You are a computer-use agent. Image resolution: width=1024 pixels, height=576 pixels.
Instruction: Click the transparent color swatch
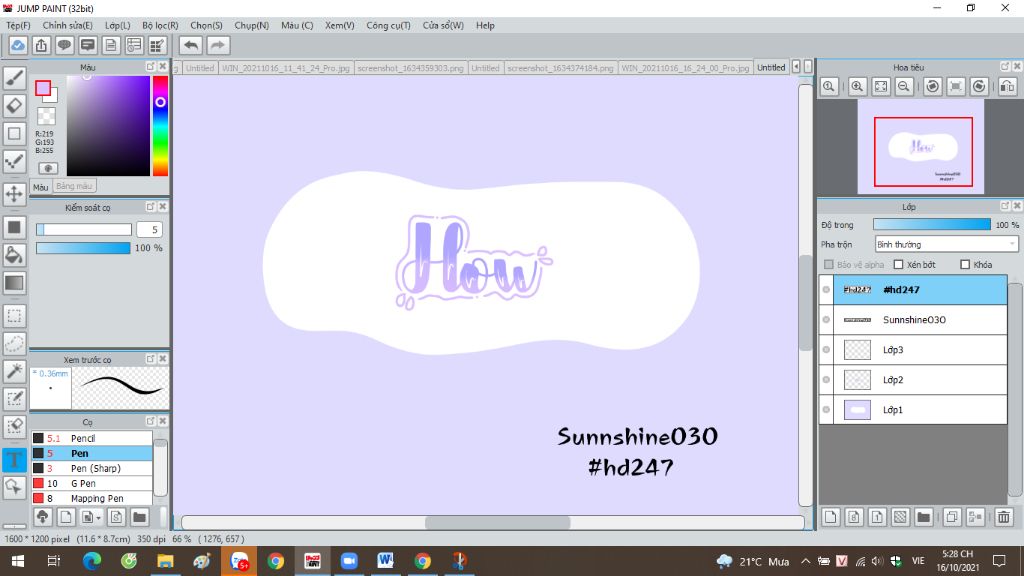tap(46, 117)
